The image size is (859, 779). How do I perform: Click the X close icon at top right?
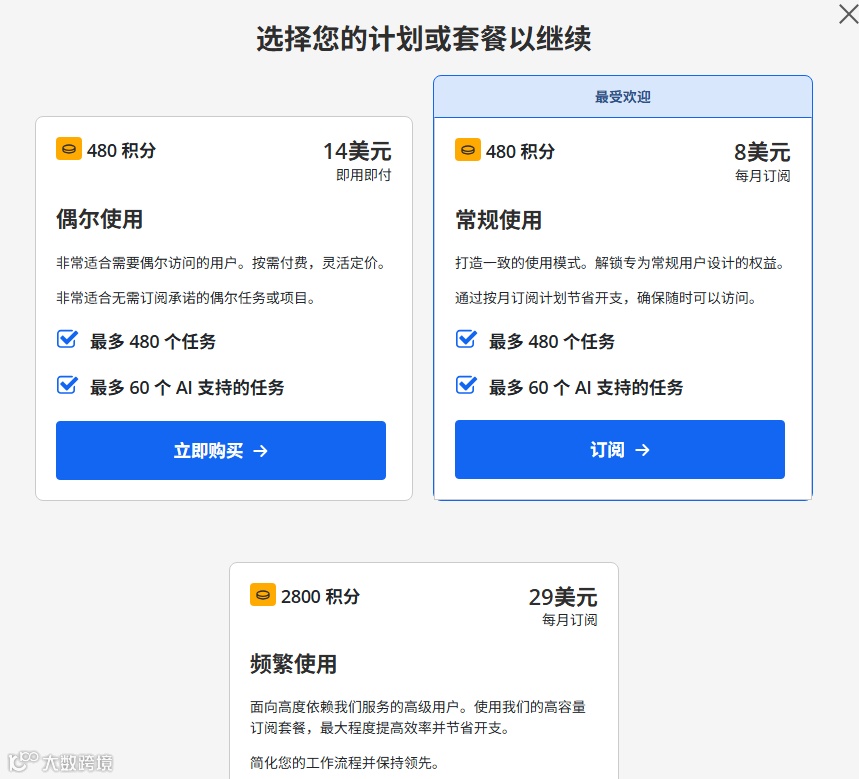tap(848, 14)
